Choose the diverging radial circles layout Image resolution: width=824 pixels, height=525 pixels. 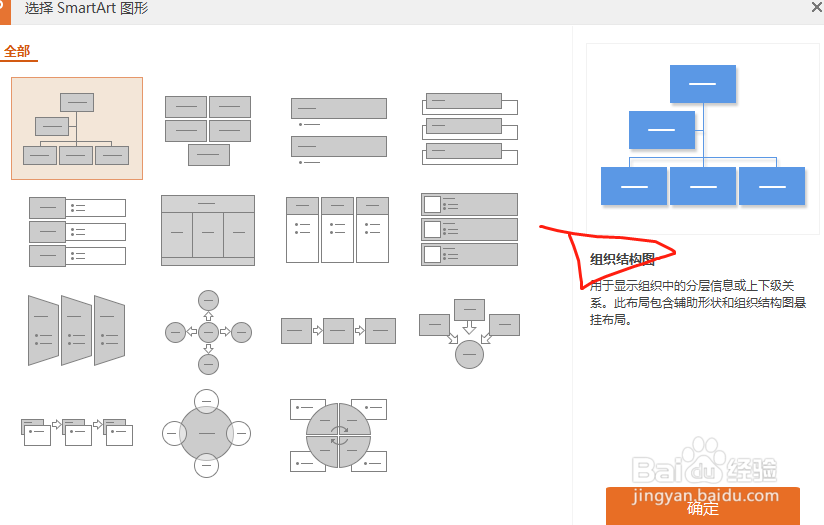(x=209, y=332)
